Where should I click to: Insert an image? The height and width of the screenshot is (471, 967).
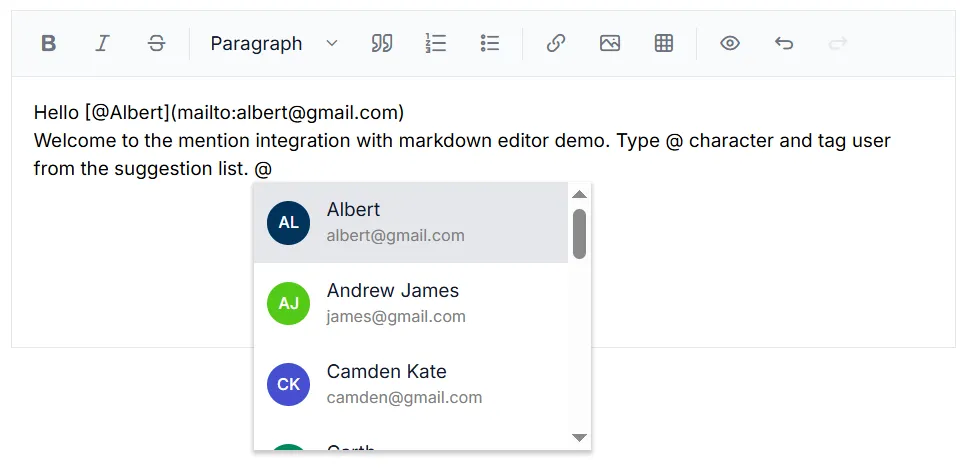pyautogui.click(x=610, y=43)
